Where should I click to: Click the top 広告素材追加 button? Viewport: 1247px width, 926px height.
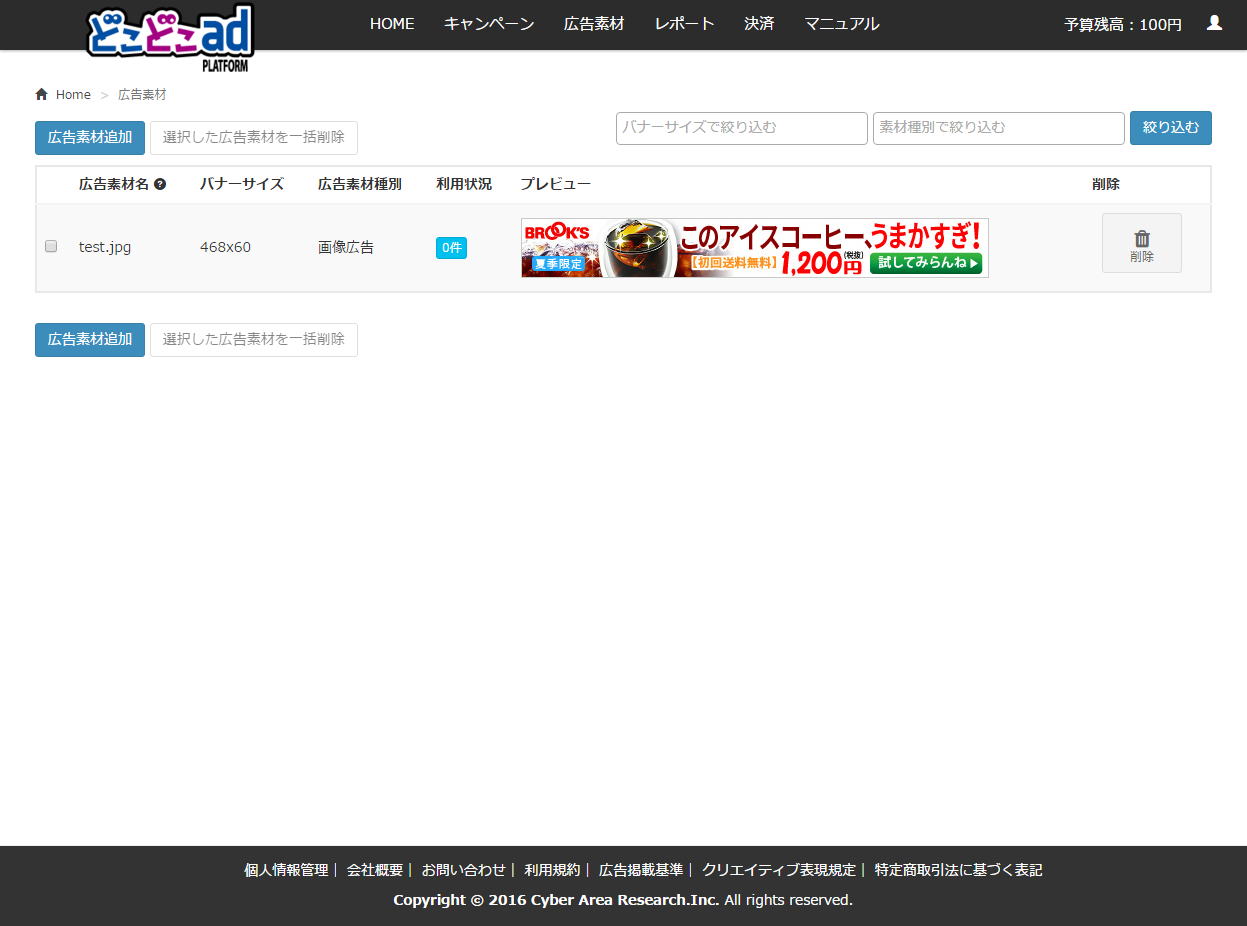point(90,138)
